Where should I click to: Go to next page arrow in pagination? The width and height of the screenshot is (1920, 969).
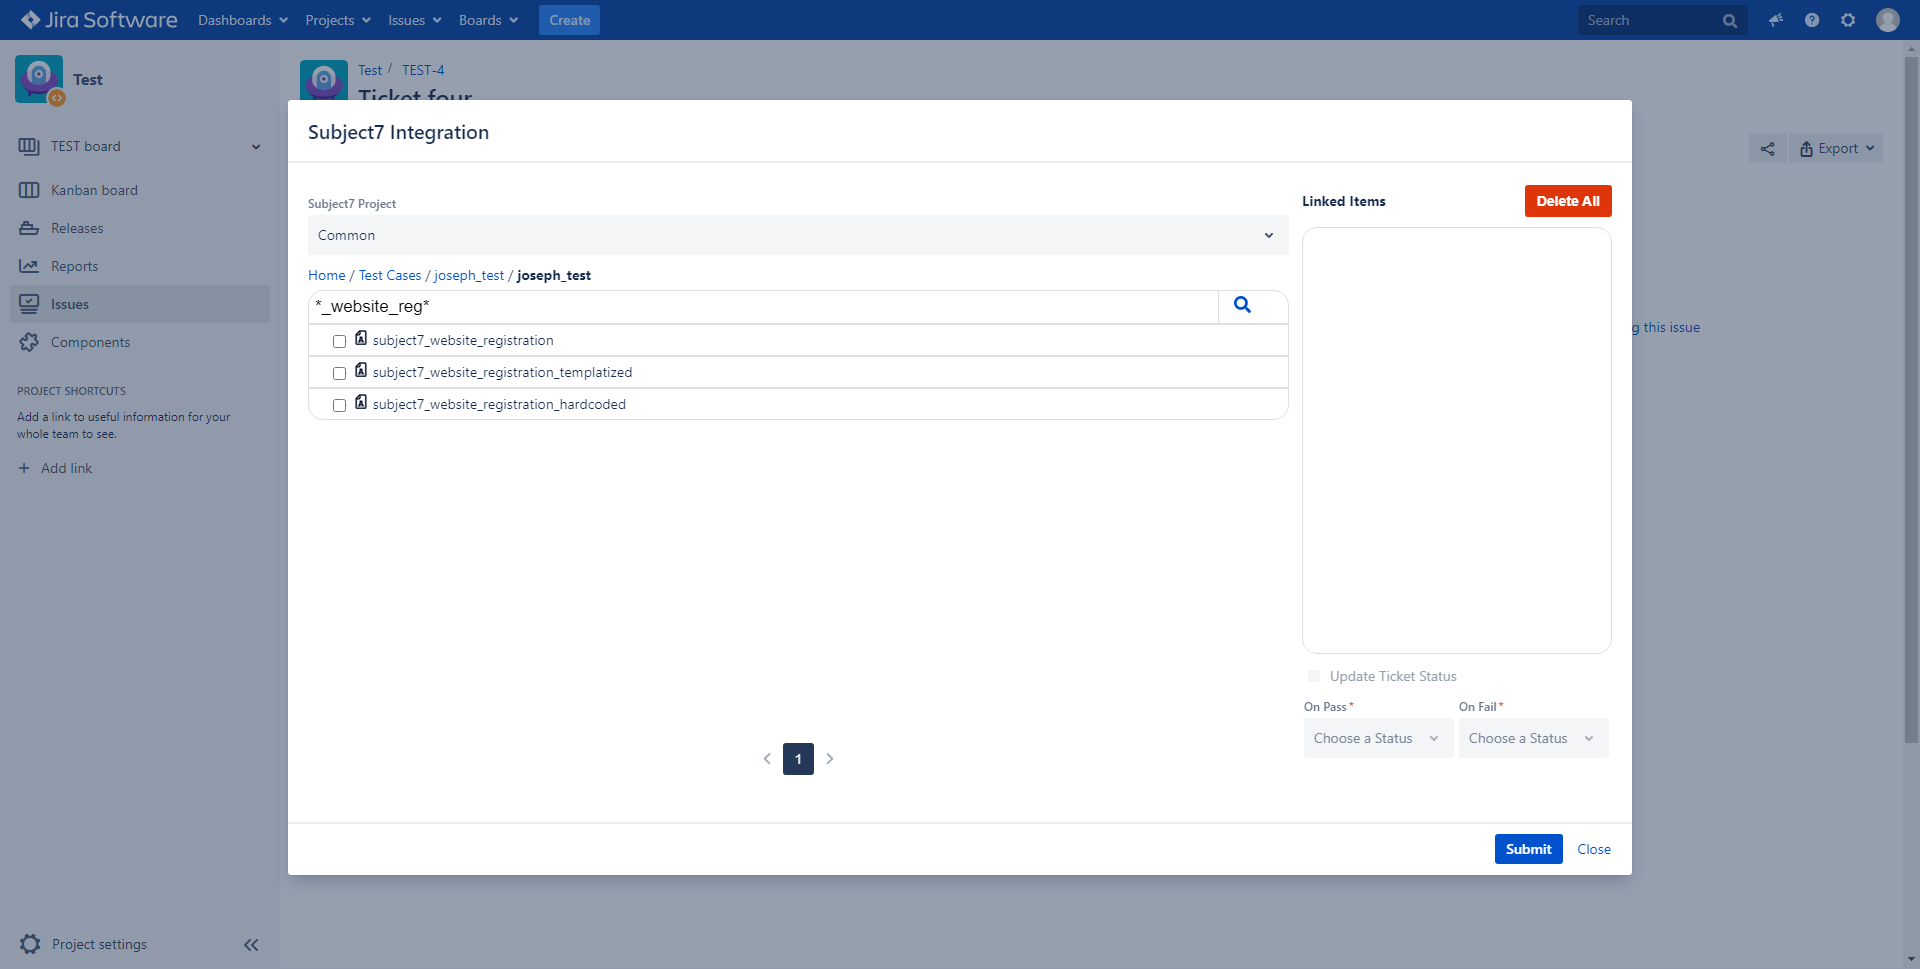click(830, 759)
